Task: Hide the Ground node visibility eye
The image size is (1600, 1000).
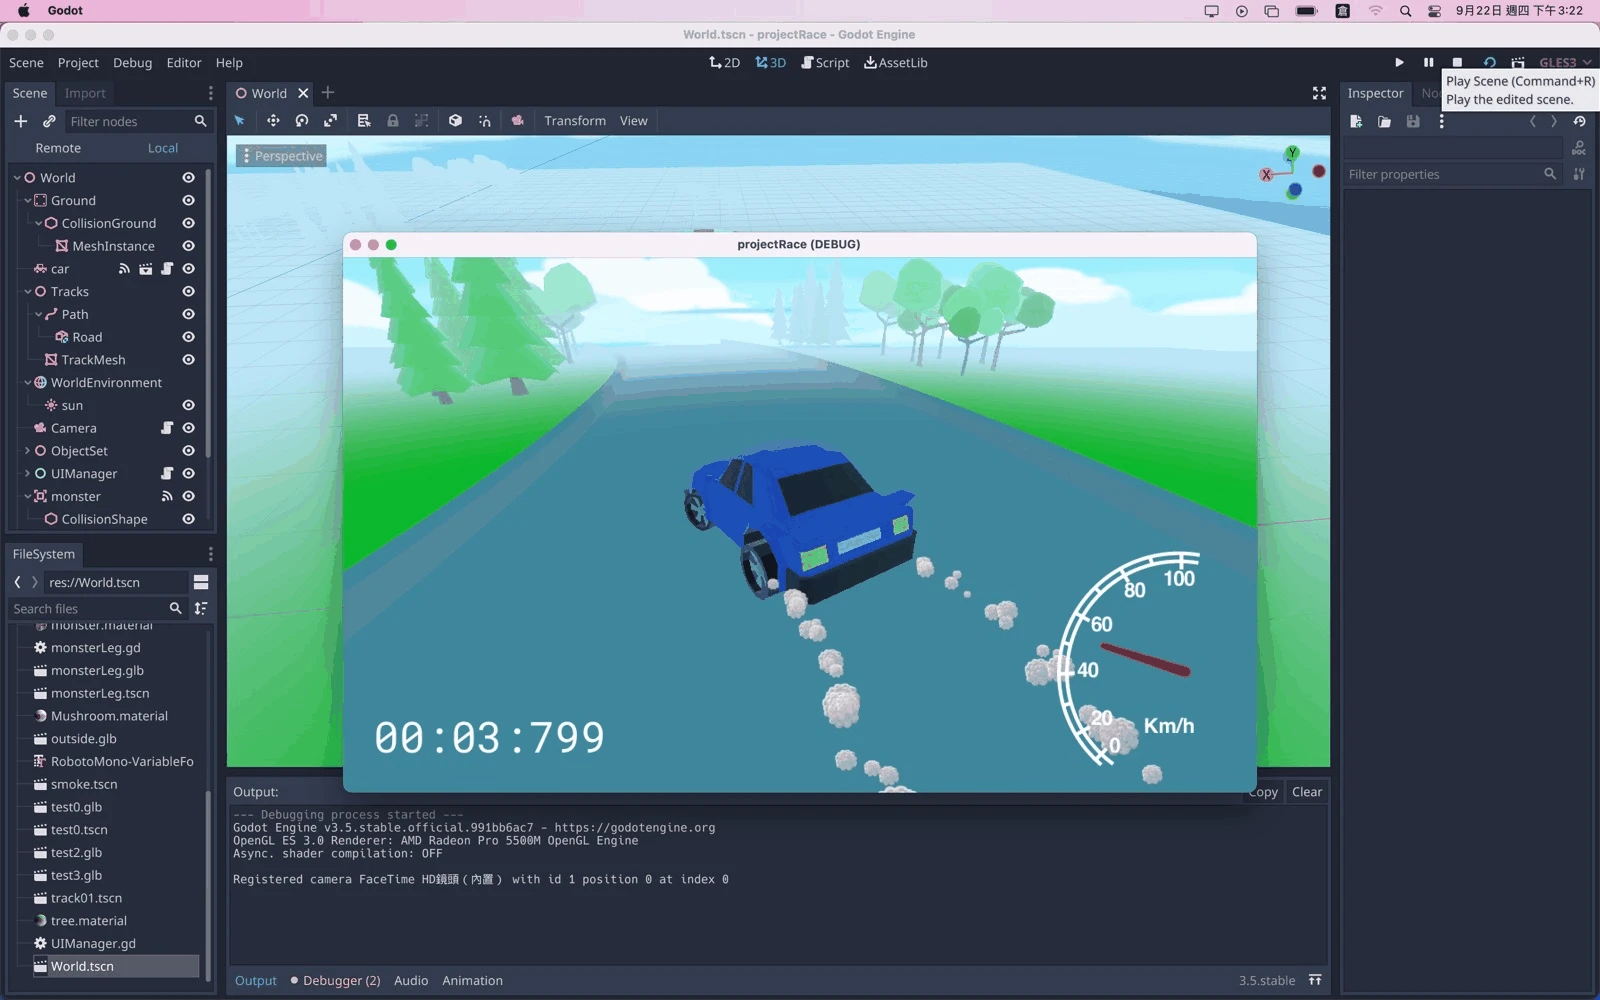Action: tap(188, 200)
